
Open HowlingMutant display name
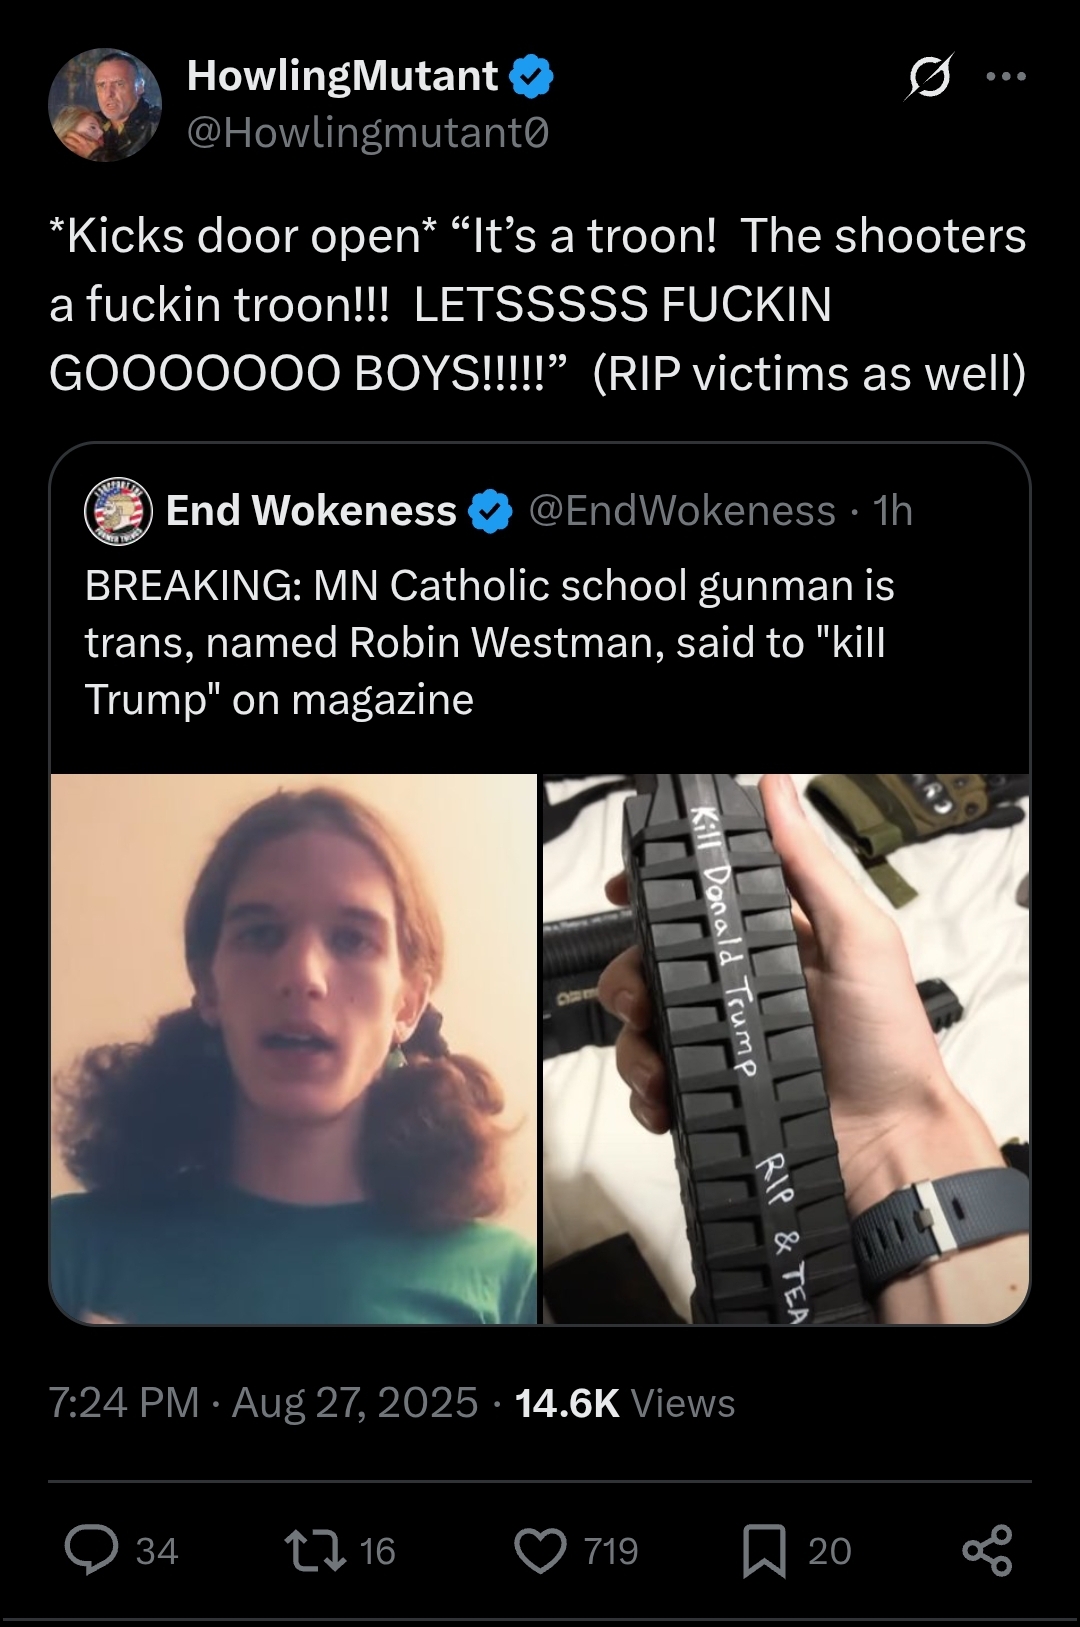342,76
